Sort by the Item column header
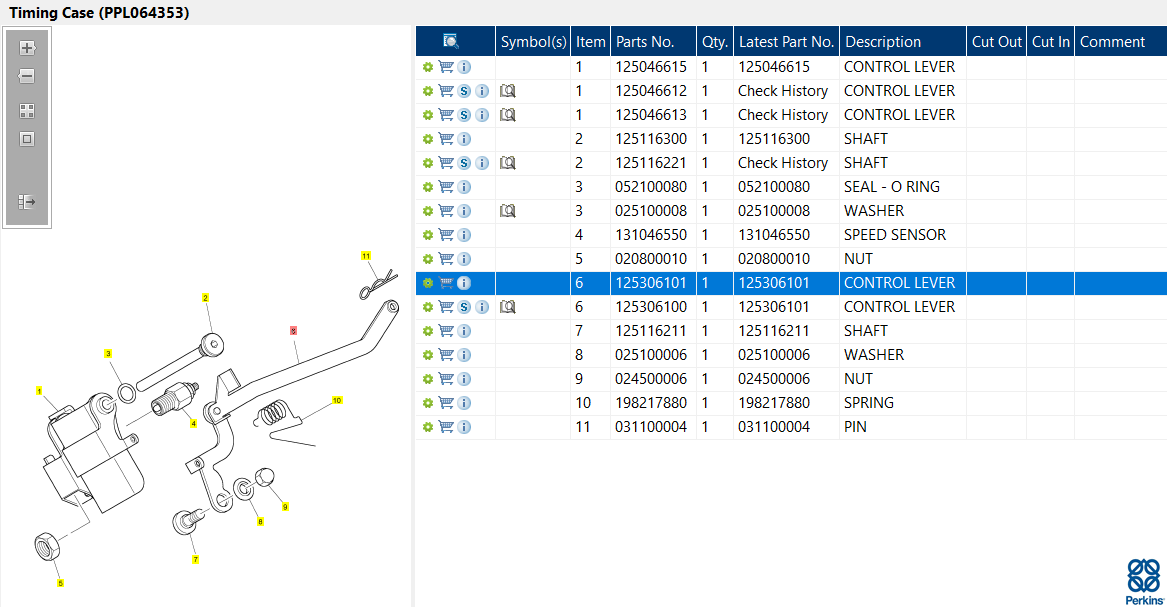The height and width of the screenshot is (607, 1167). (590, 42)
